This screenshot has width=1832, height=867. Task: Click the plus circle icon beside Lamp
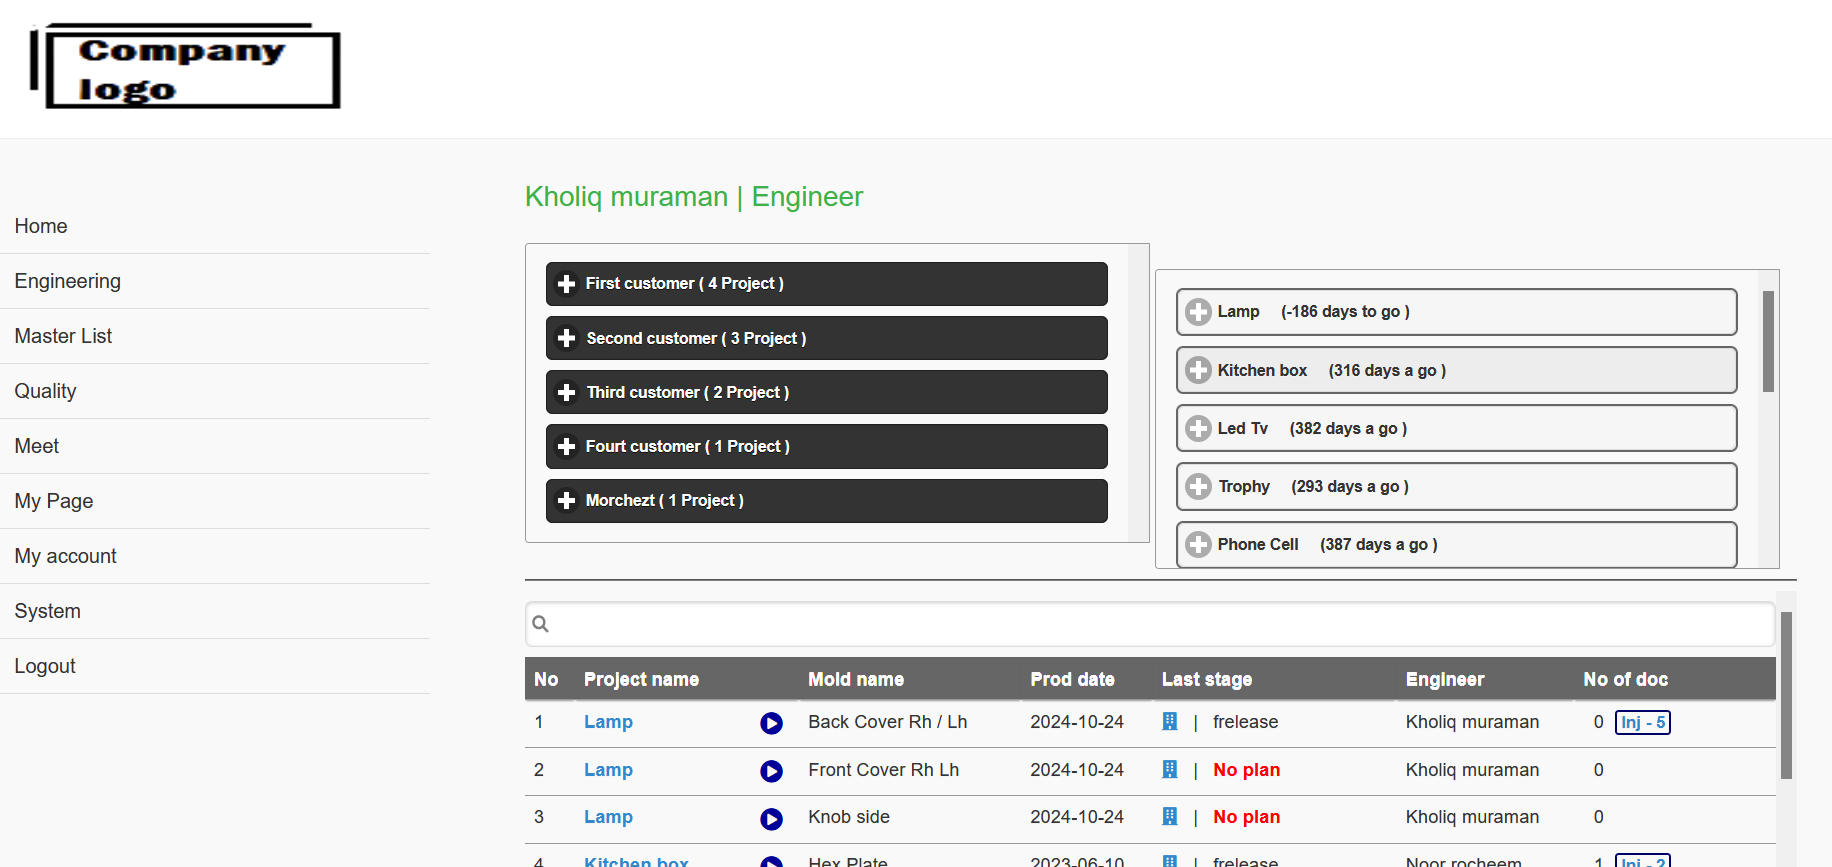(1198, 312)
